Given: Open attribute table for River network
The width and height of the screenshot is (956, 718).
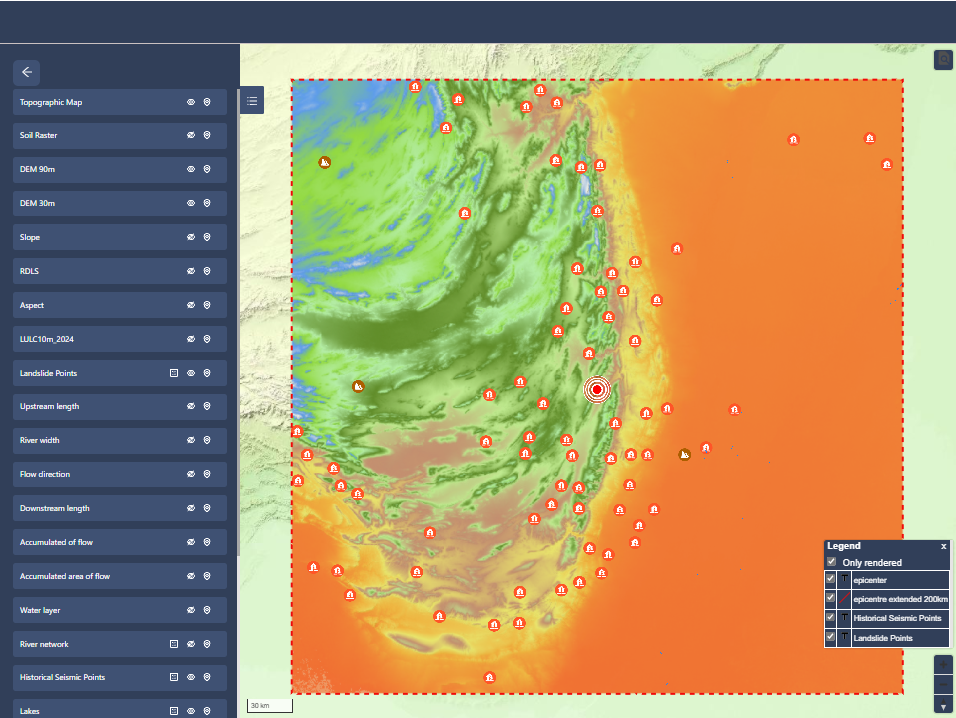Looking at the screenshot, I should [174, 644].
